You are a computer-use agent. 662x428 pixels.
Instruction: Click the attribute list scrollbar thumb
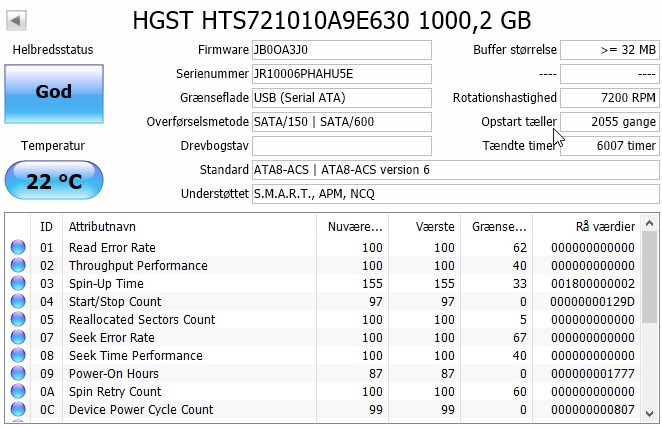pyautogui.click(x=649, y=278)
